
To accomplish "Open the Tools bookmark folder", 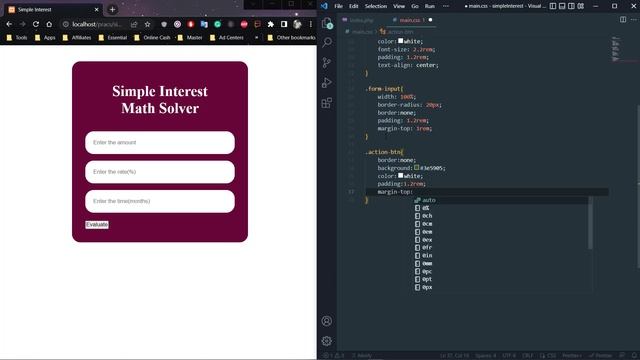I will click(17, 38).
